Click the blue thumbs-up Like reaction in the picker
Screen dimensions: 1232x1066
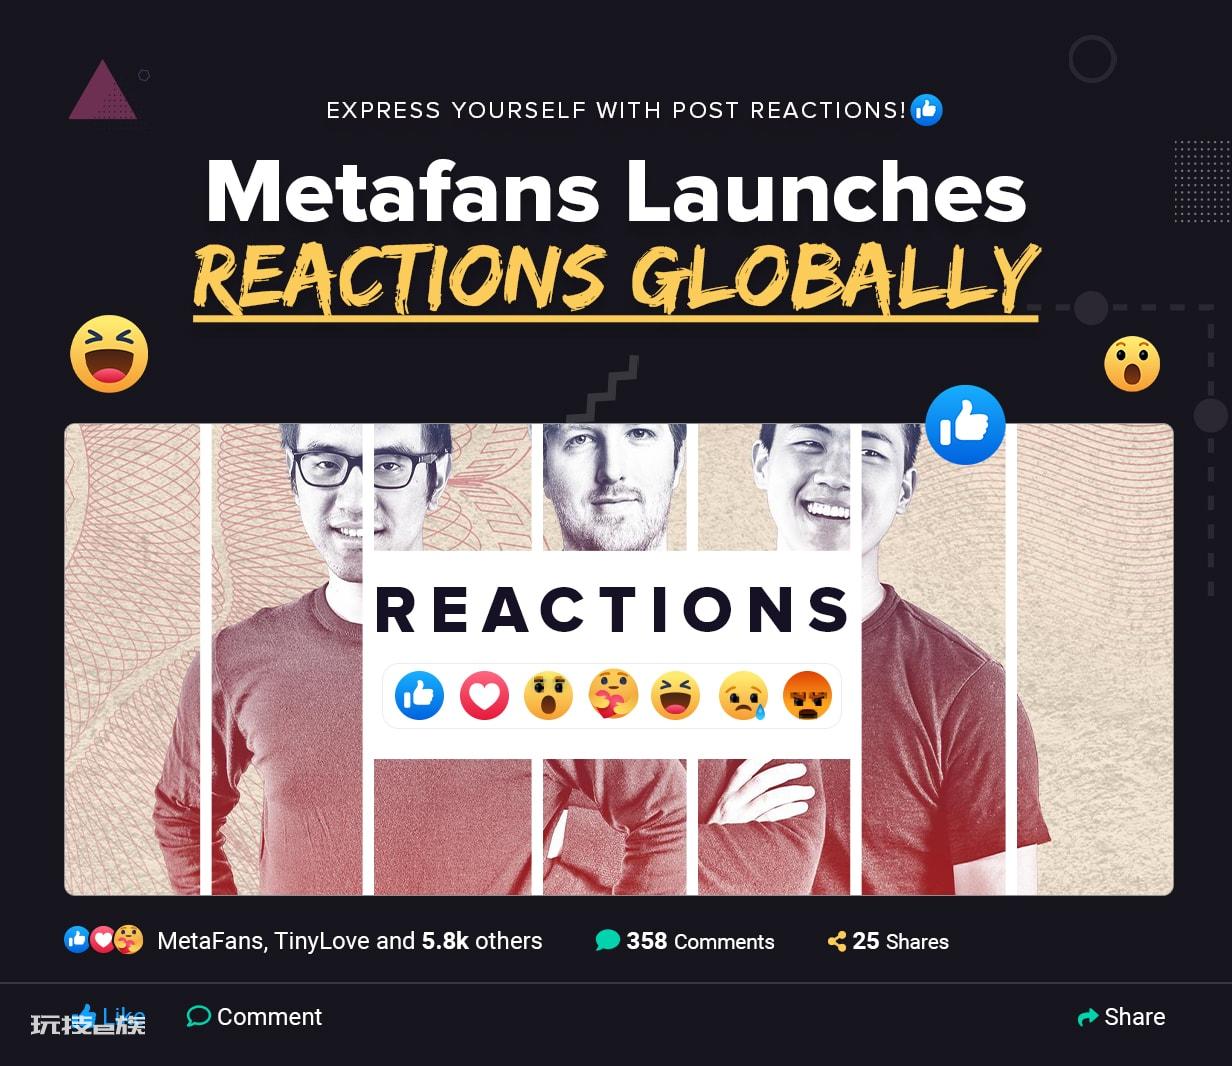[420, 695]
